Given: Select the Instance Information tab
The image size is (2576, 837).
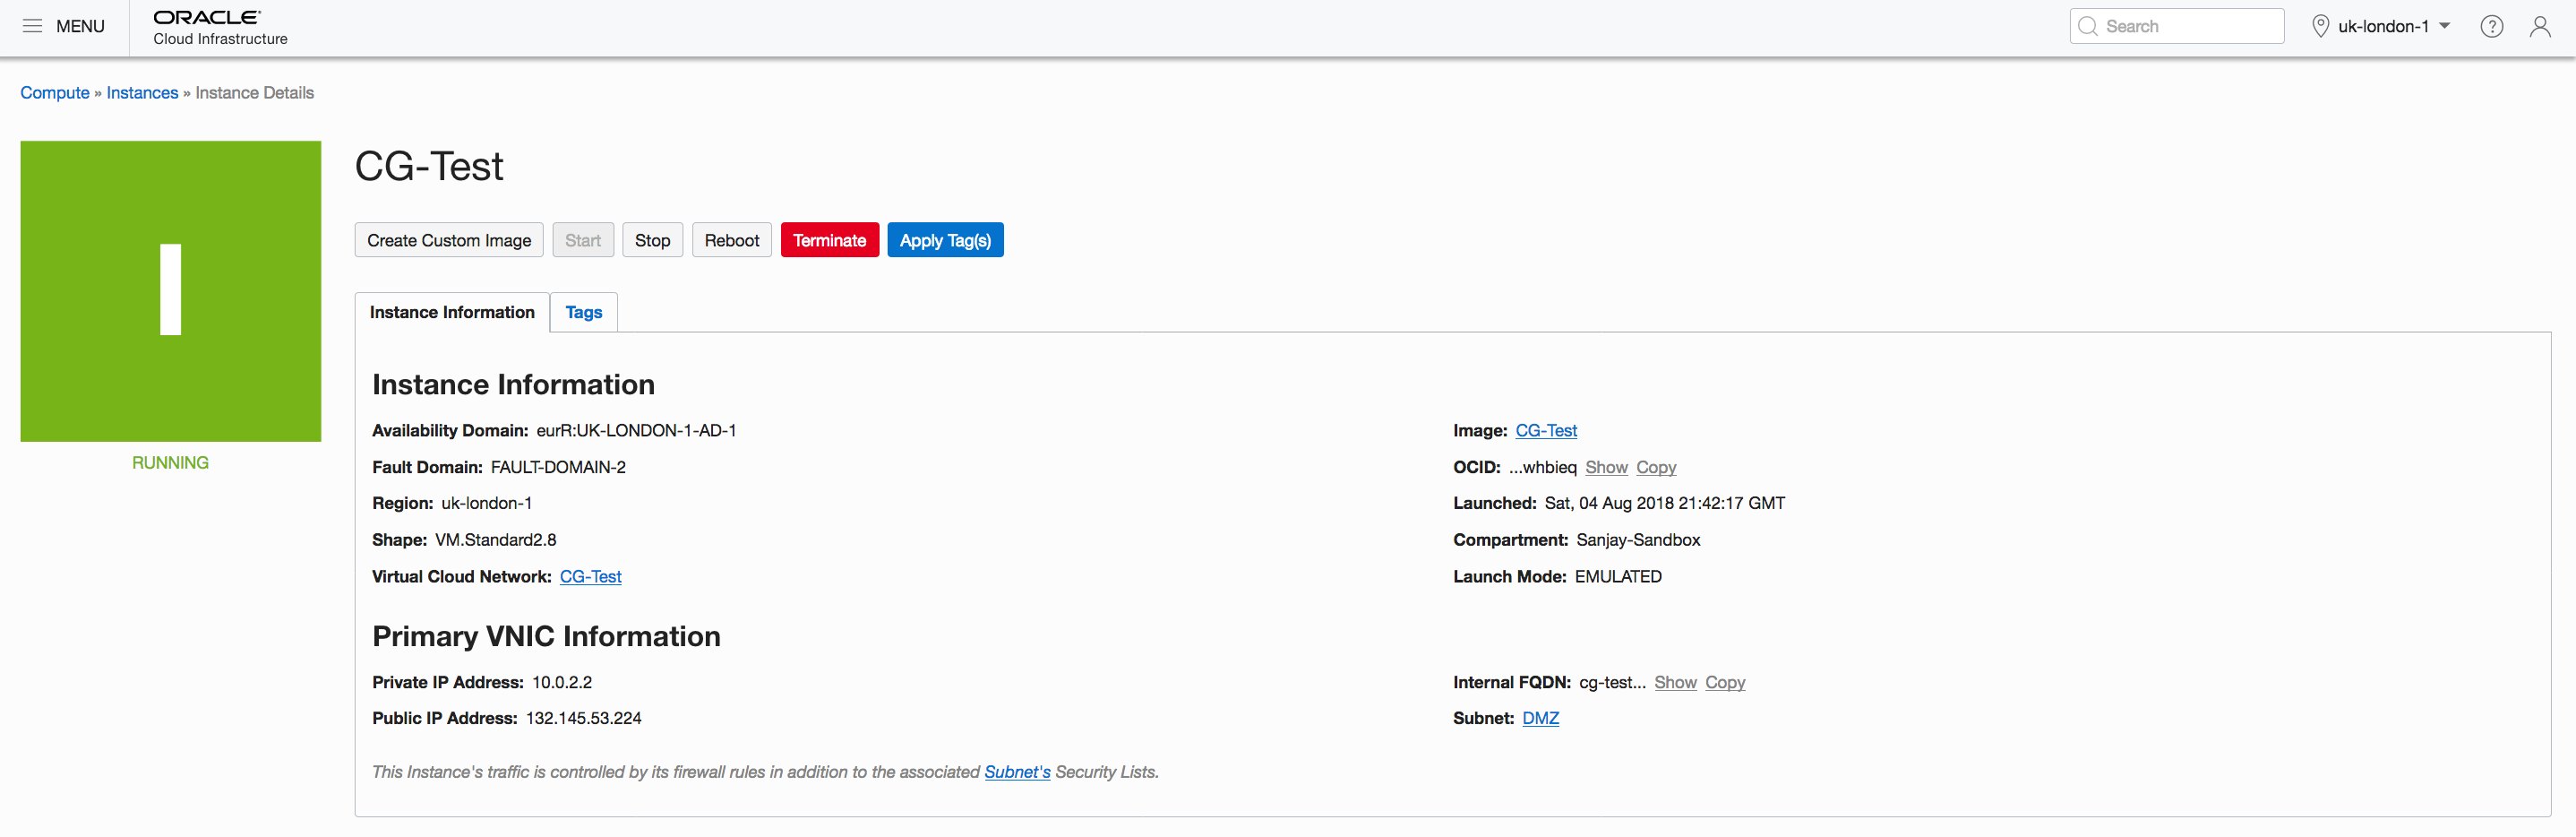Looking at the screenshot, I should coord(452,312).
